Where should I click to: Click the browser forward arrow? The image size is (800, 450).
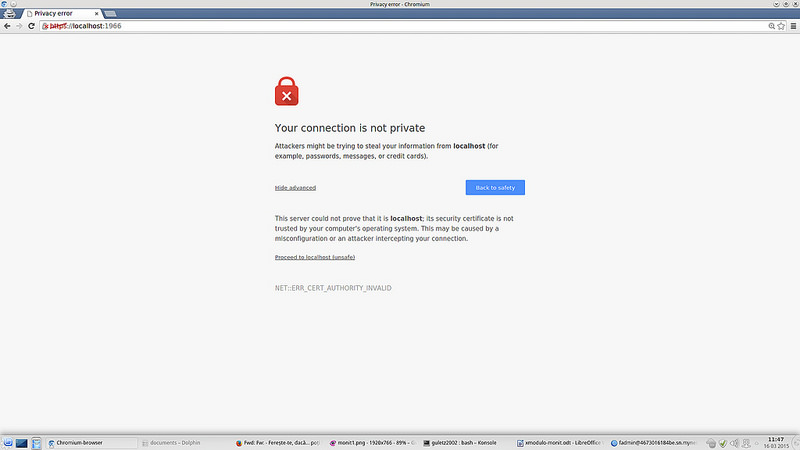click(x=19, y=25)
